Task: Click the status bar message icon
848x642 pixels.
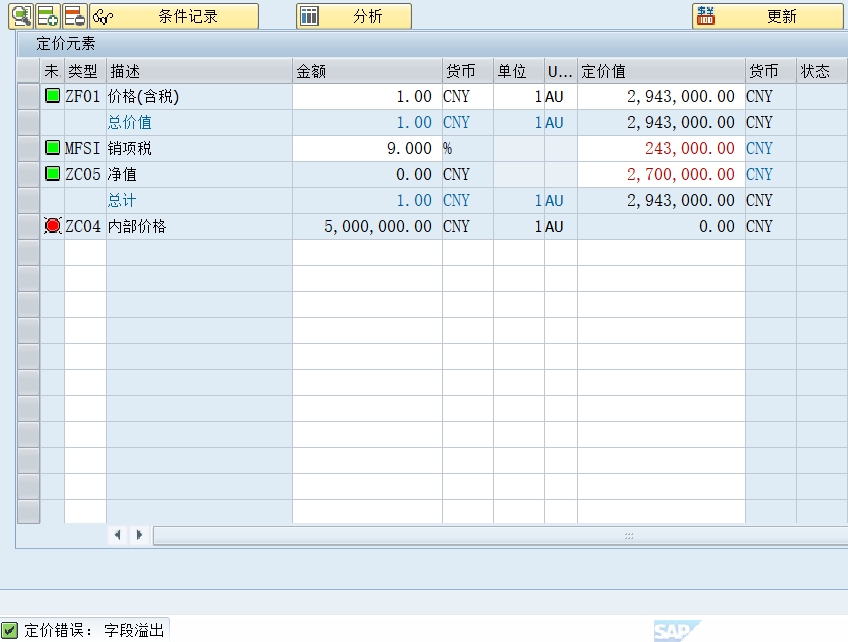Action: [10, 630]
